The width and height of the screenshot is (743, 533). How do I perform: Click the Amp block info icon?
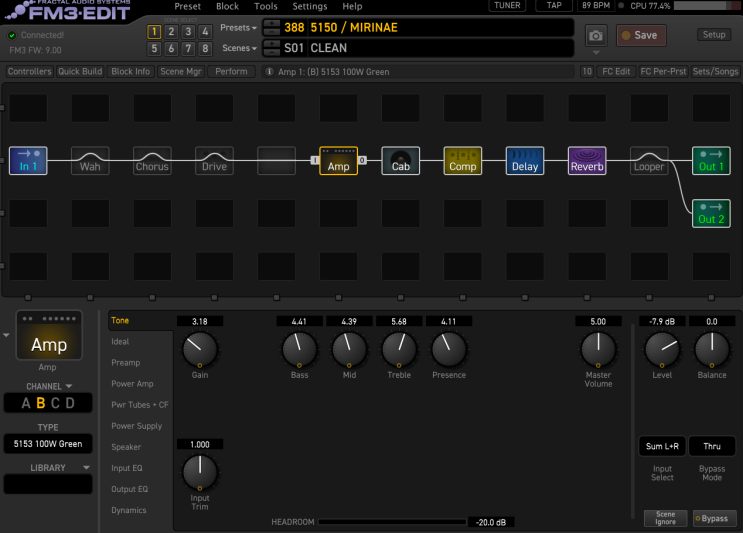coord(269,72)
